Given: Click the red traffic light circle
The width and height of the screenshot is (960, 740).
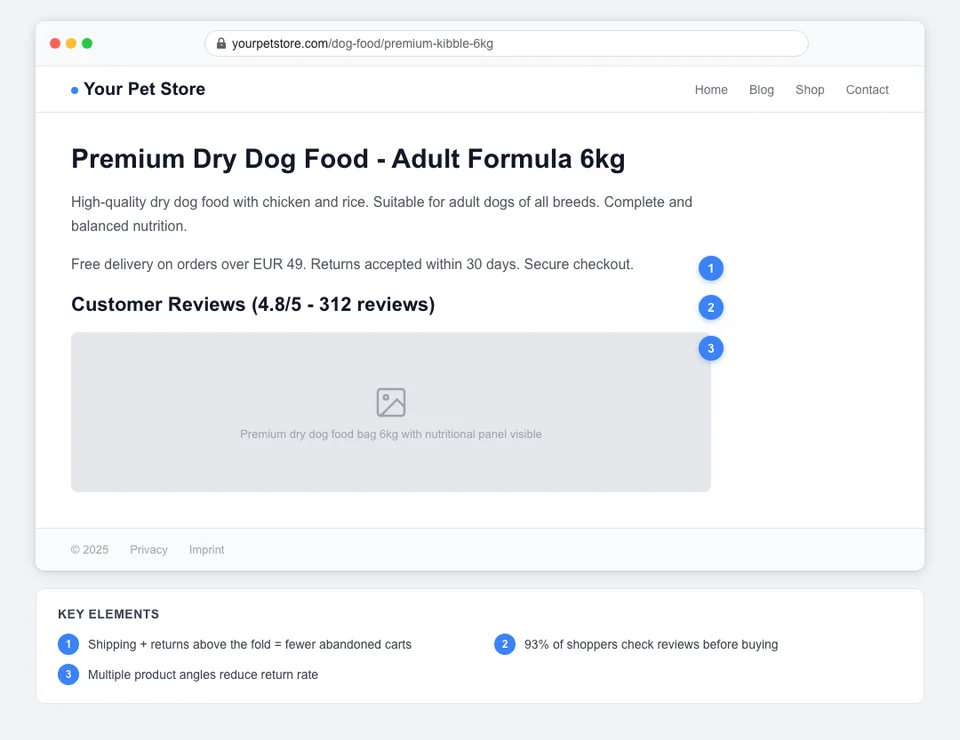Looking at the screenshot, I should (x=54, y=43).
